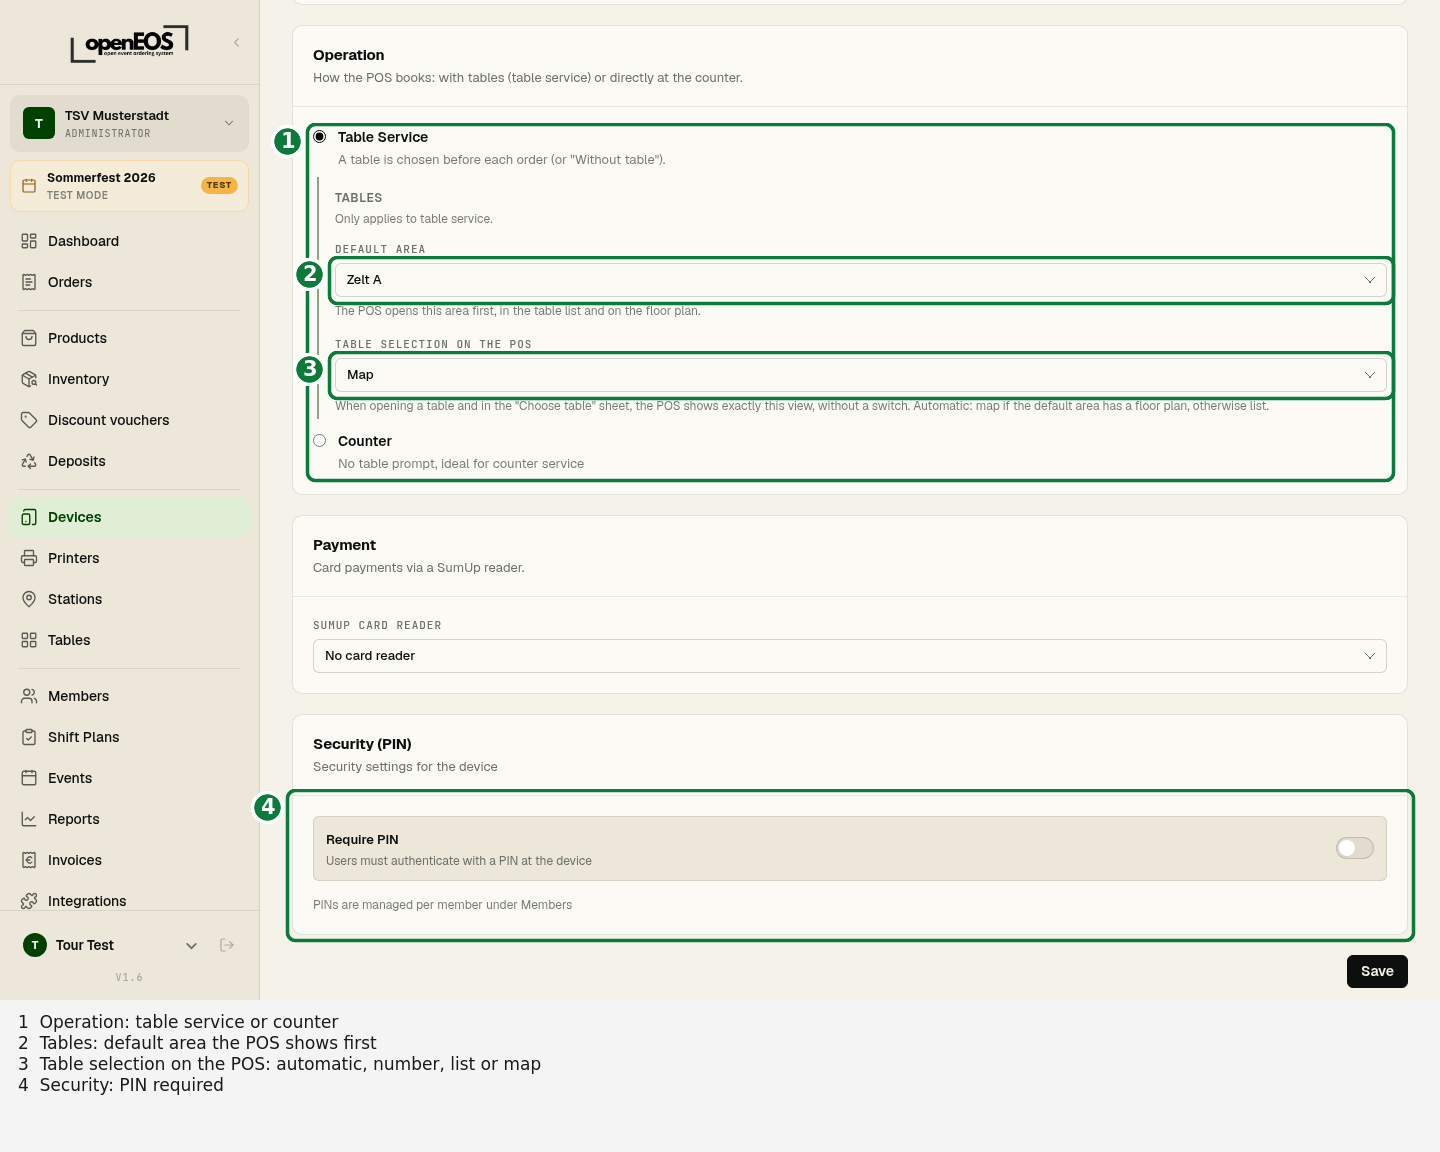
Task: Open the SumUp card reader dropdown
Action: tap(850, 656)
